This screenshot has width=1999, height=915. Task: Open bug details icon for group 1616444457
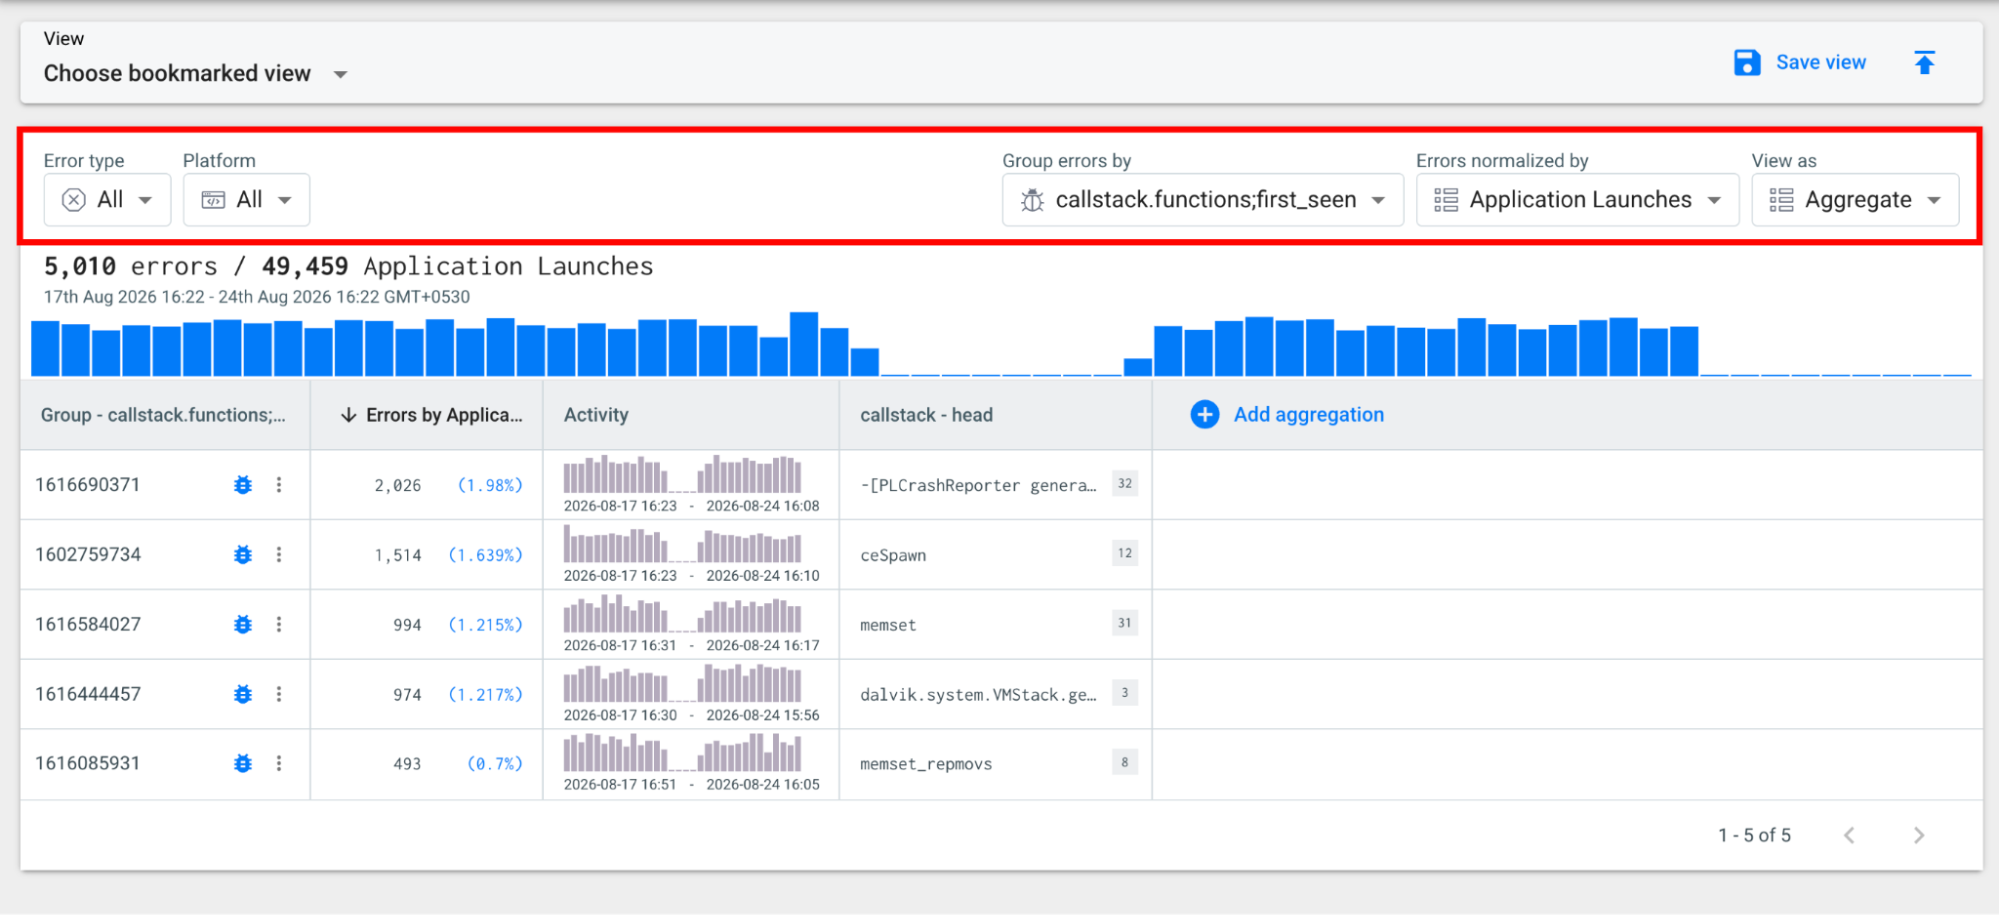[x=243, y=694]
